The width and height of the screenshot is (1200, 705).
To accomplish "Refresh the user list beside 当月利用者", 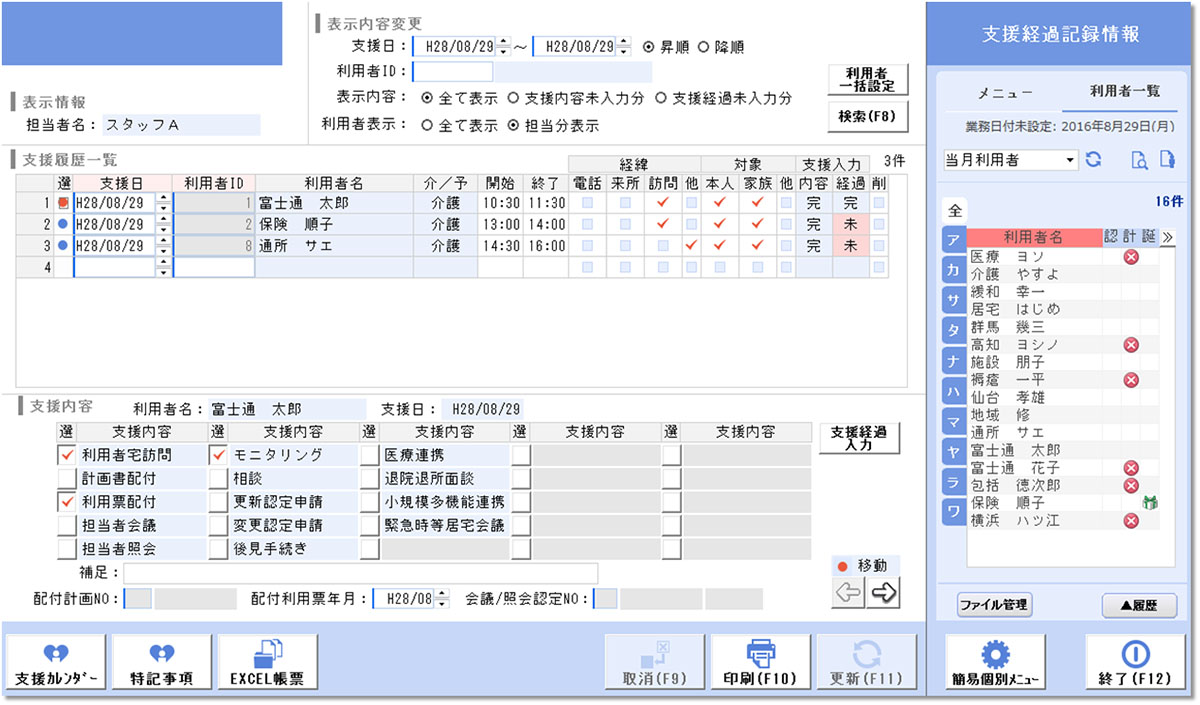I will click(1094, 160).
